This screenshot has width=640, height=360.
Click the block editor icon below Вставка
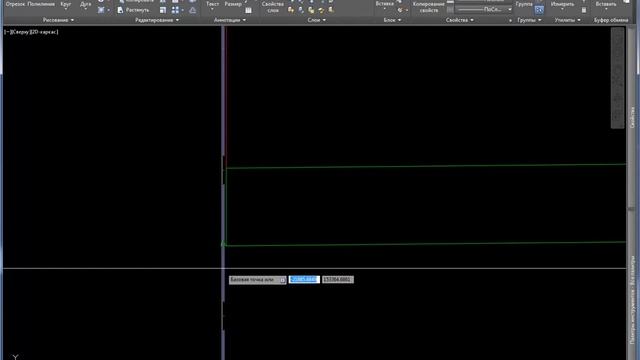pos(400,10)
